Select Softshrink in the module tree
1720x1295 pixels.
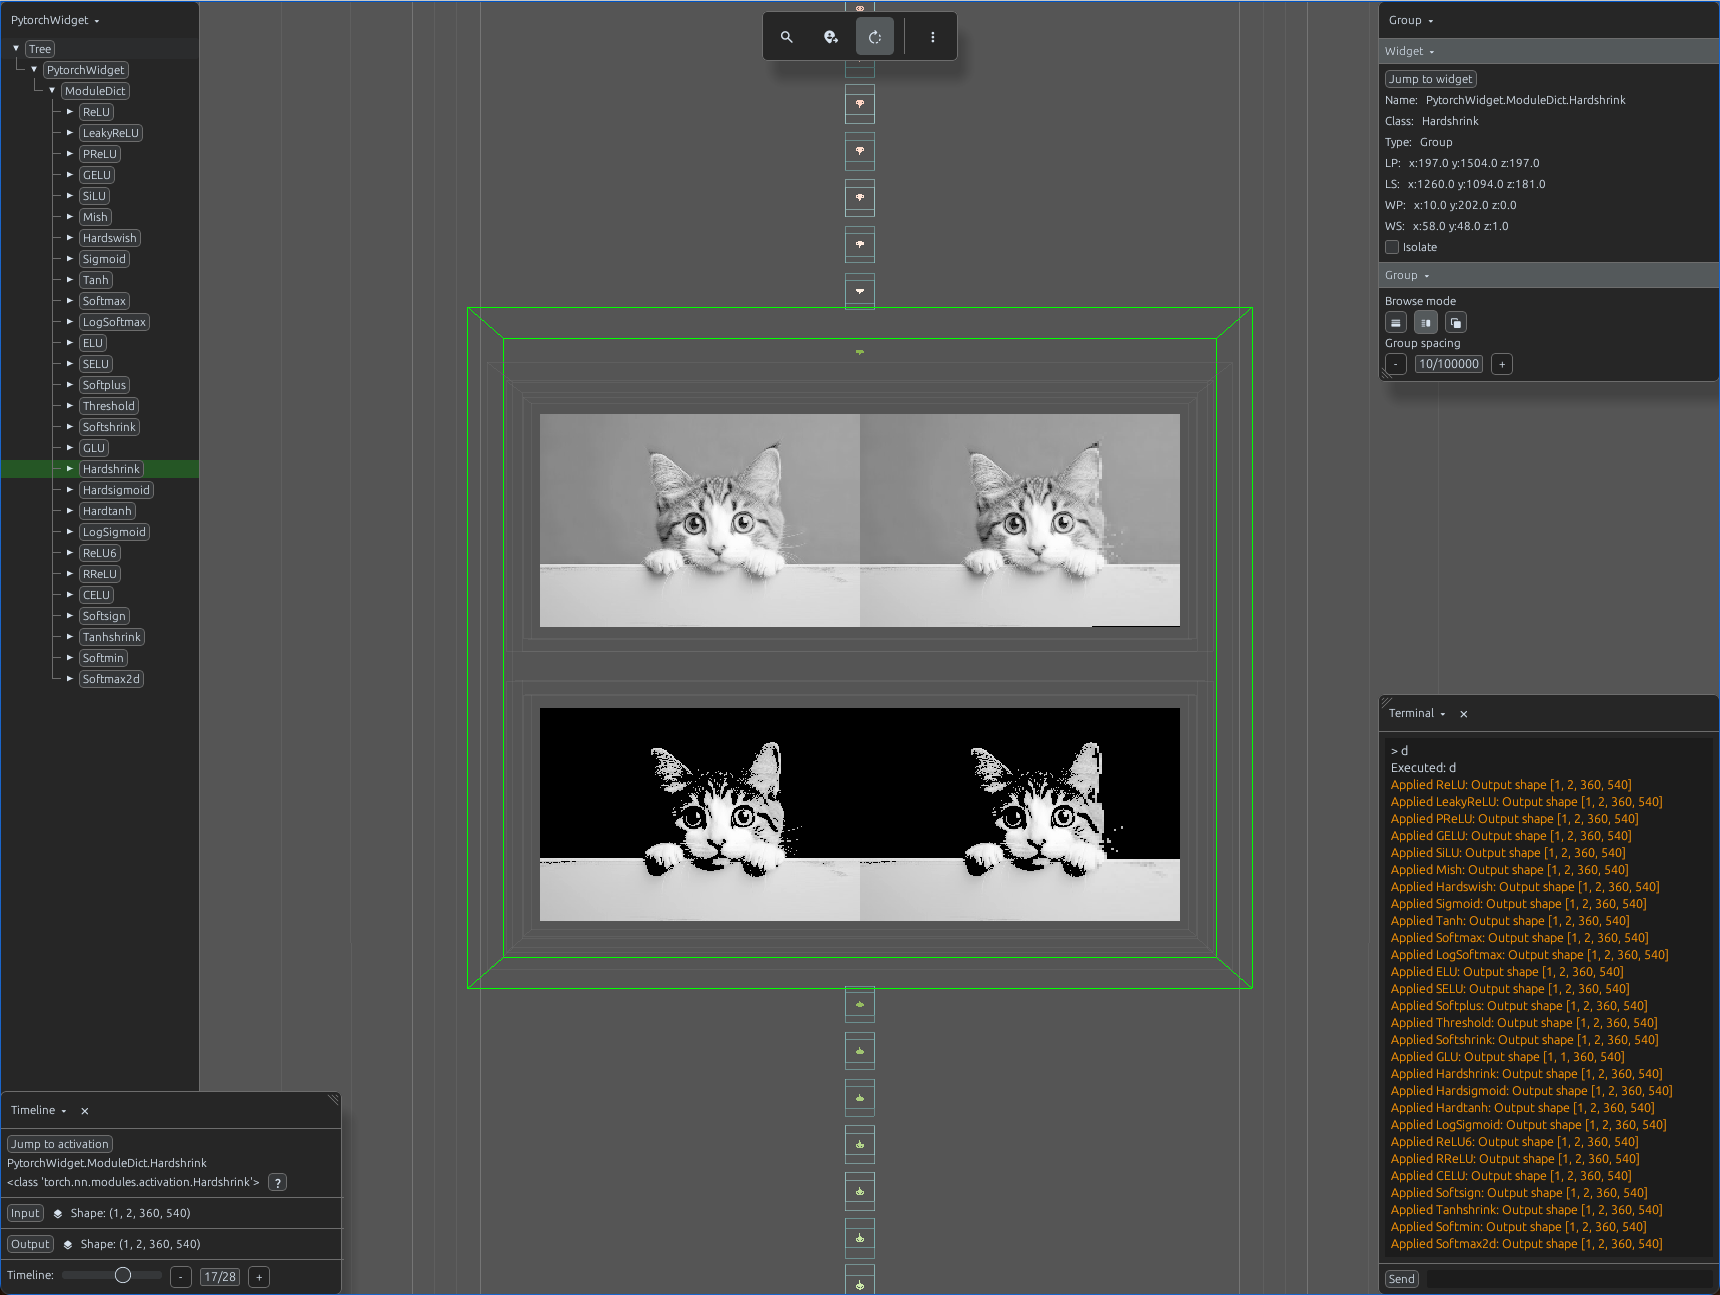[x=109, y=427]
